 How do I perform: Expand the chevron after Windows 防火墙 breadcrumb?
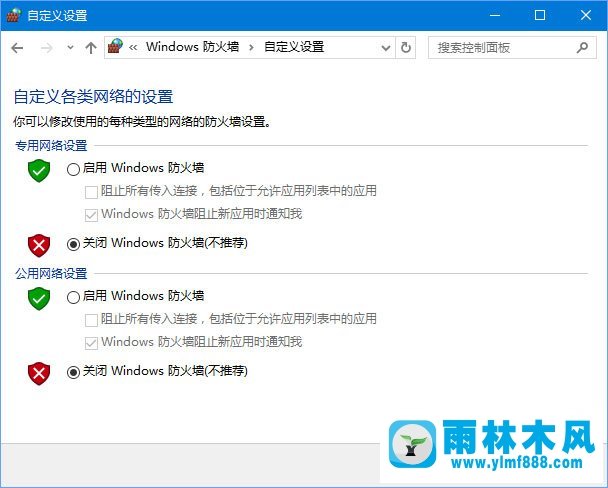coord(250,47)
